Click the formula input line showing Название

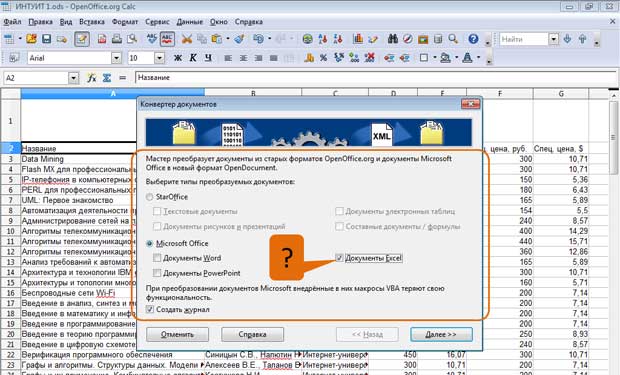point(376,78)
